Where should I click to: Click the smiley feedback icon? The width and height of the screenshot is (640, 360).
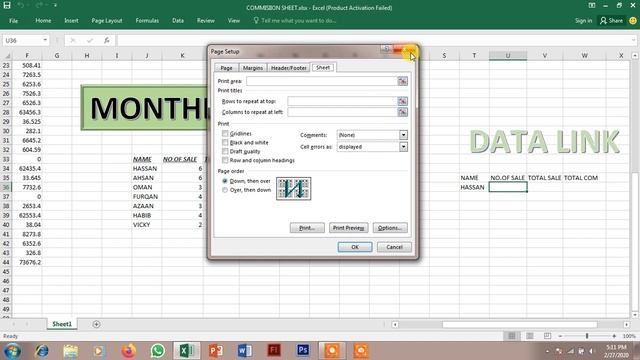coord(633,20)
